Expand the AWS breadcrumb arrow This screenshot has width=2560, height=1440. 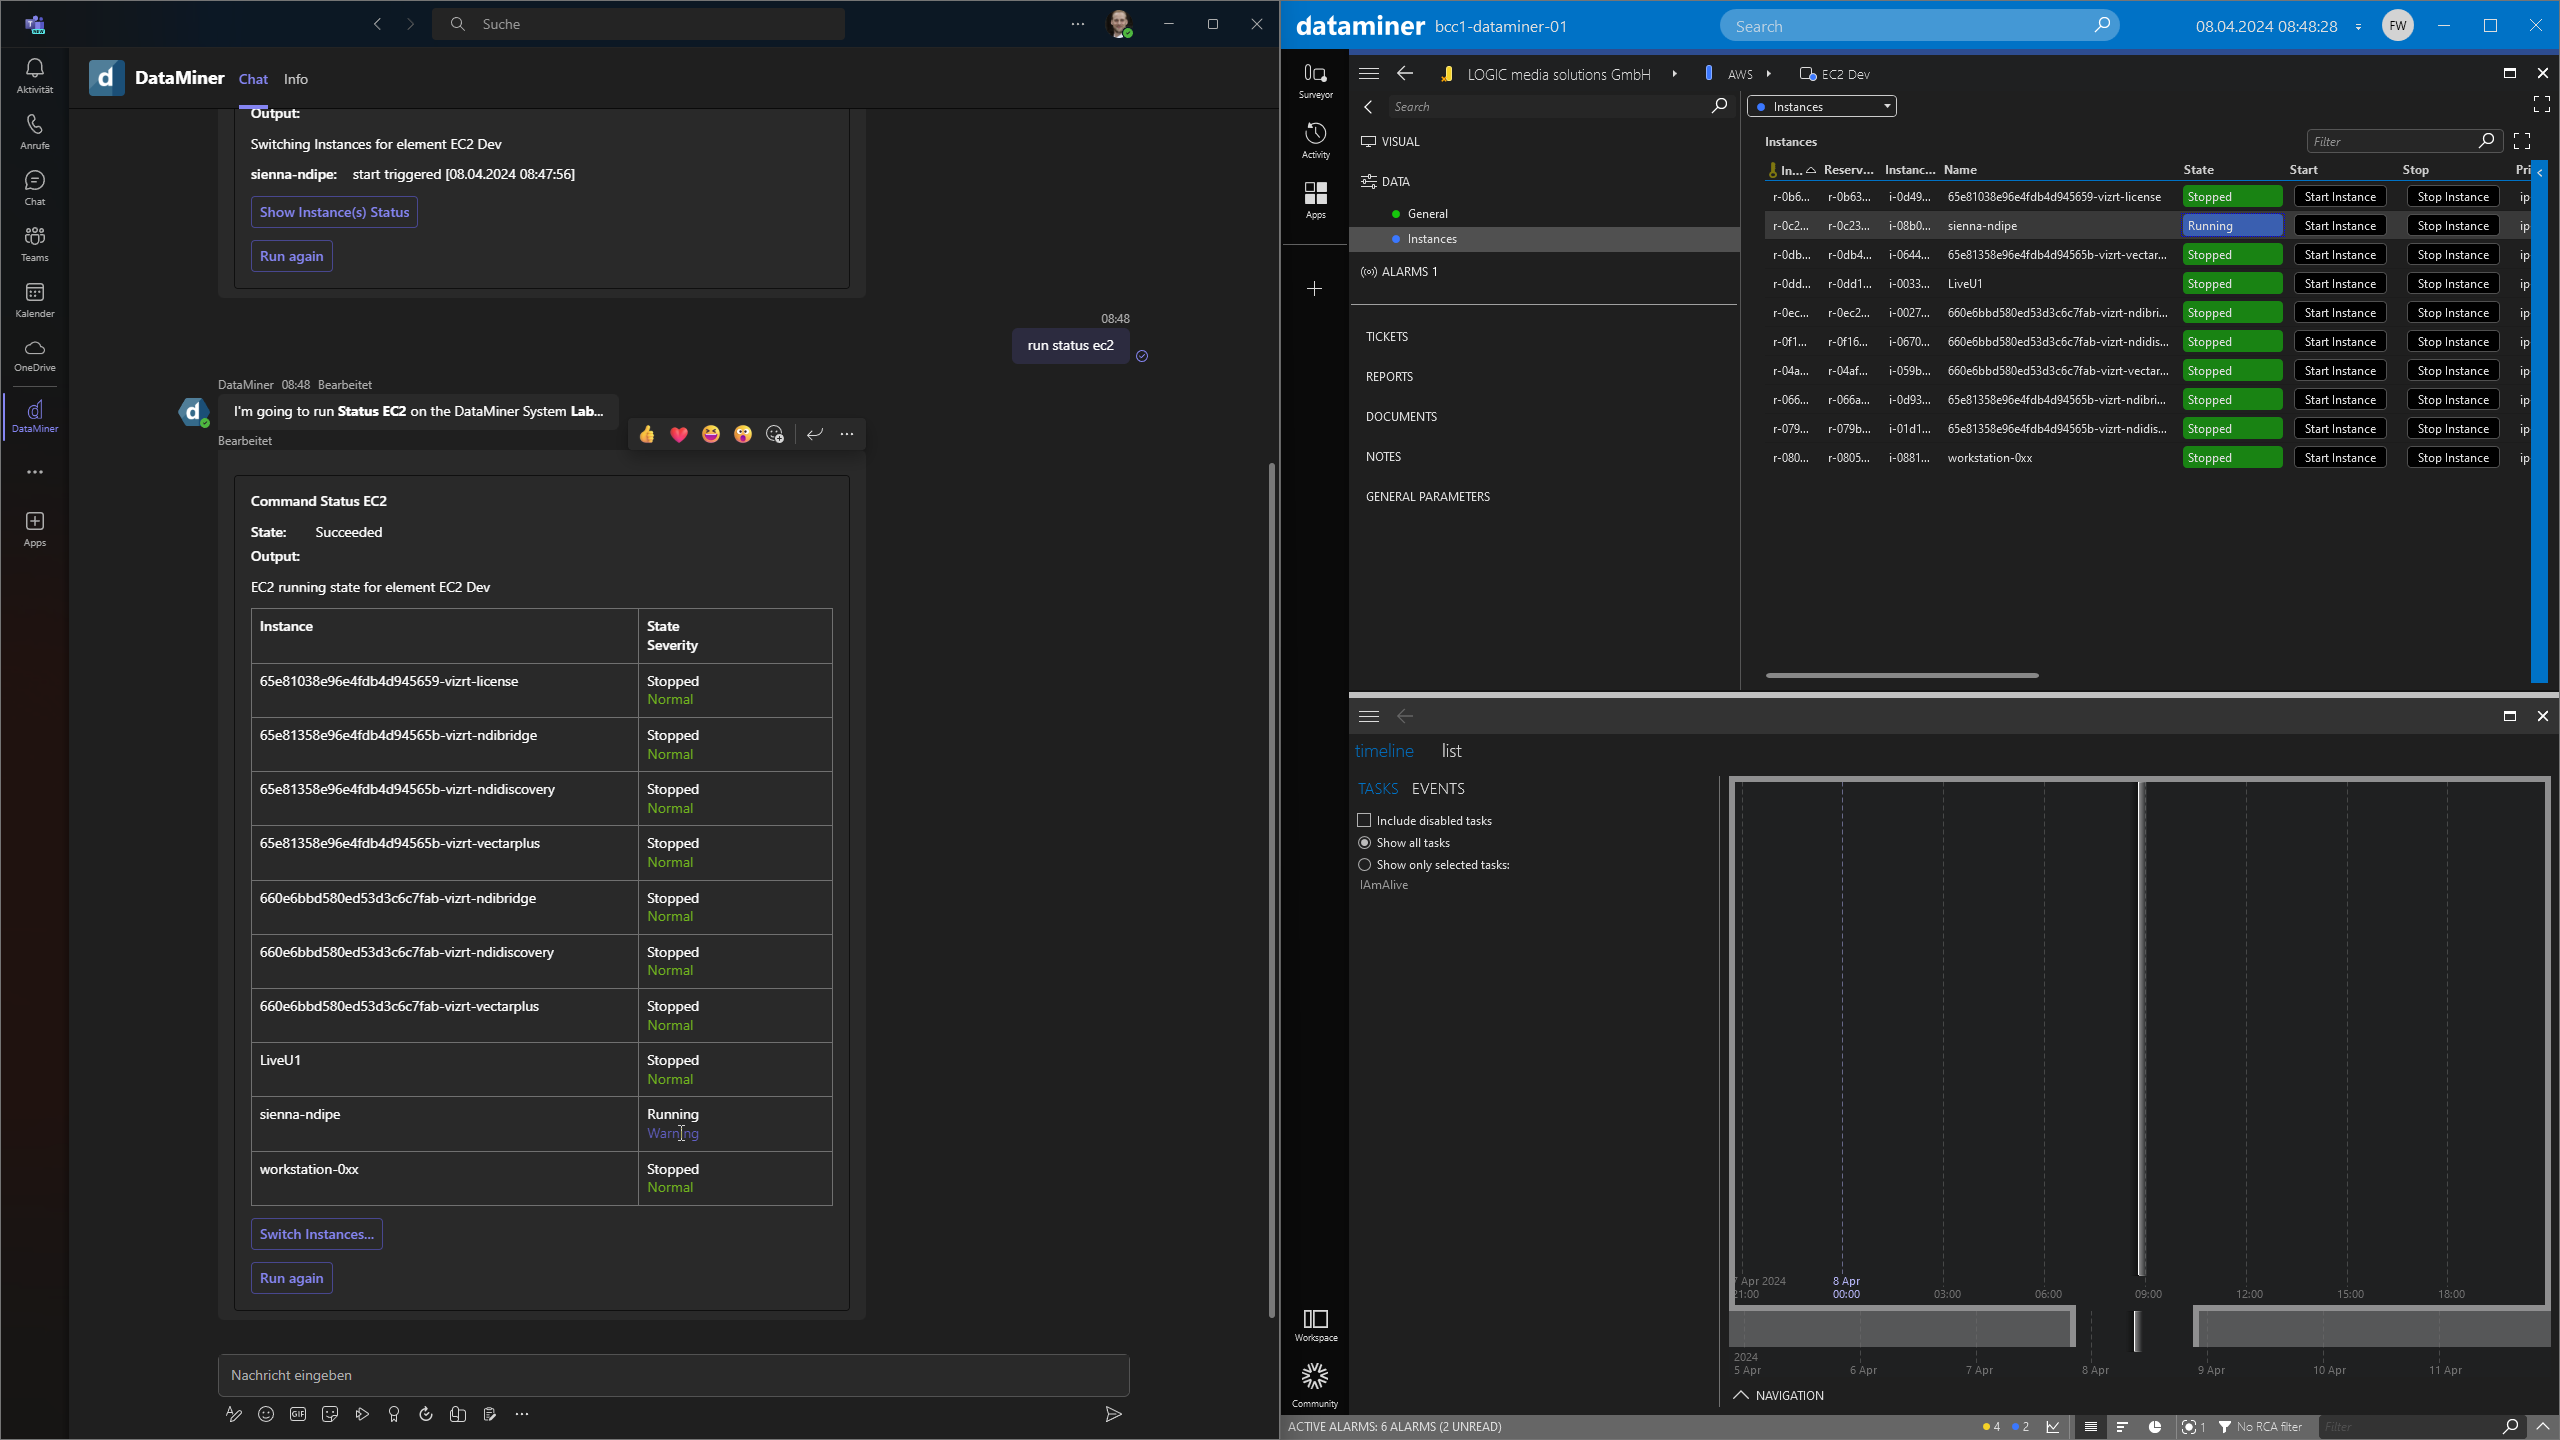coord(1769,74)
